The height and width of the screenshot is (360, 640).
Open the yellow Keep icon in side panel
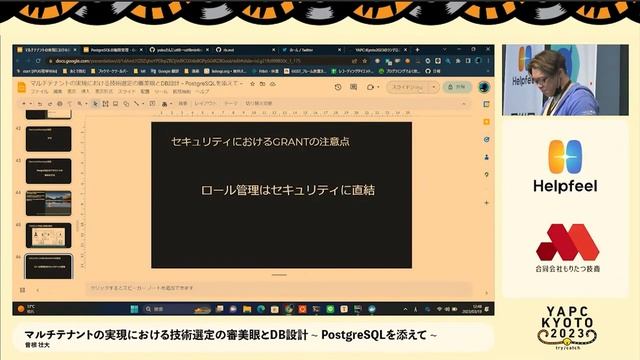[x=486, y=122]
